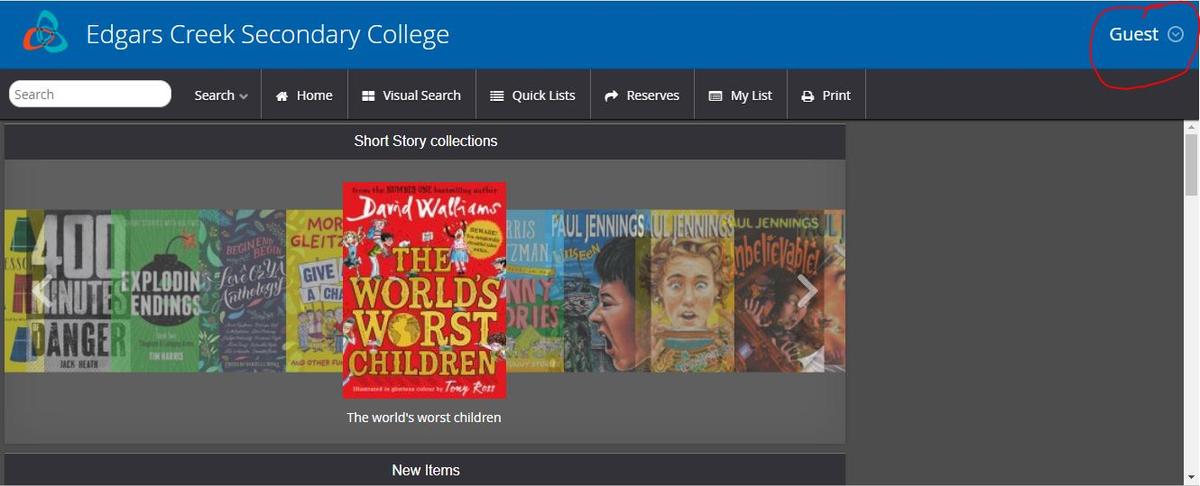Open the Quick Lists menu

click(x=533, y=95)
